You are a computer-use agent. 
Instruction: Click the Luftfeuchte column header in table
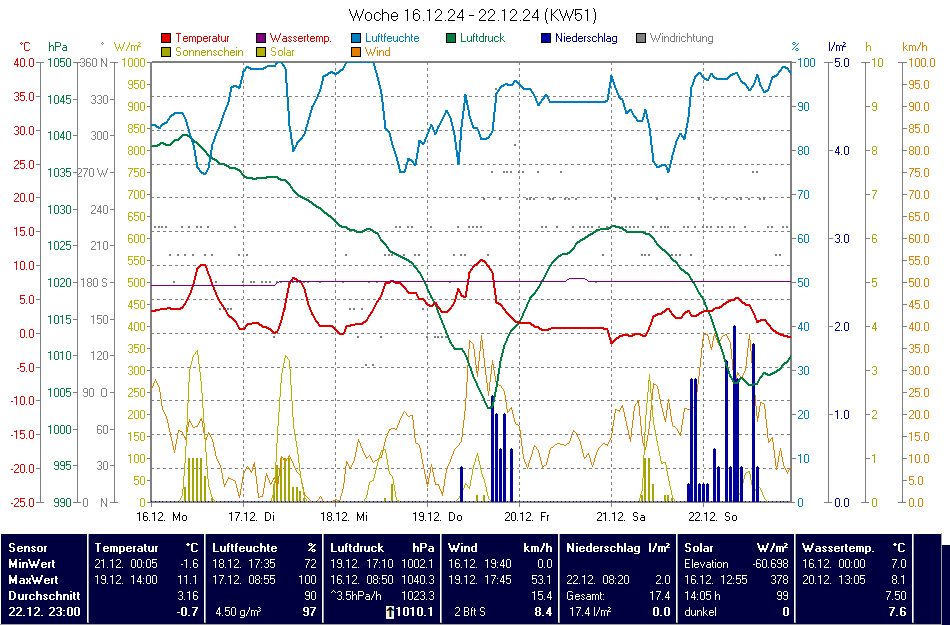point(245,547)
